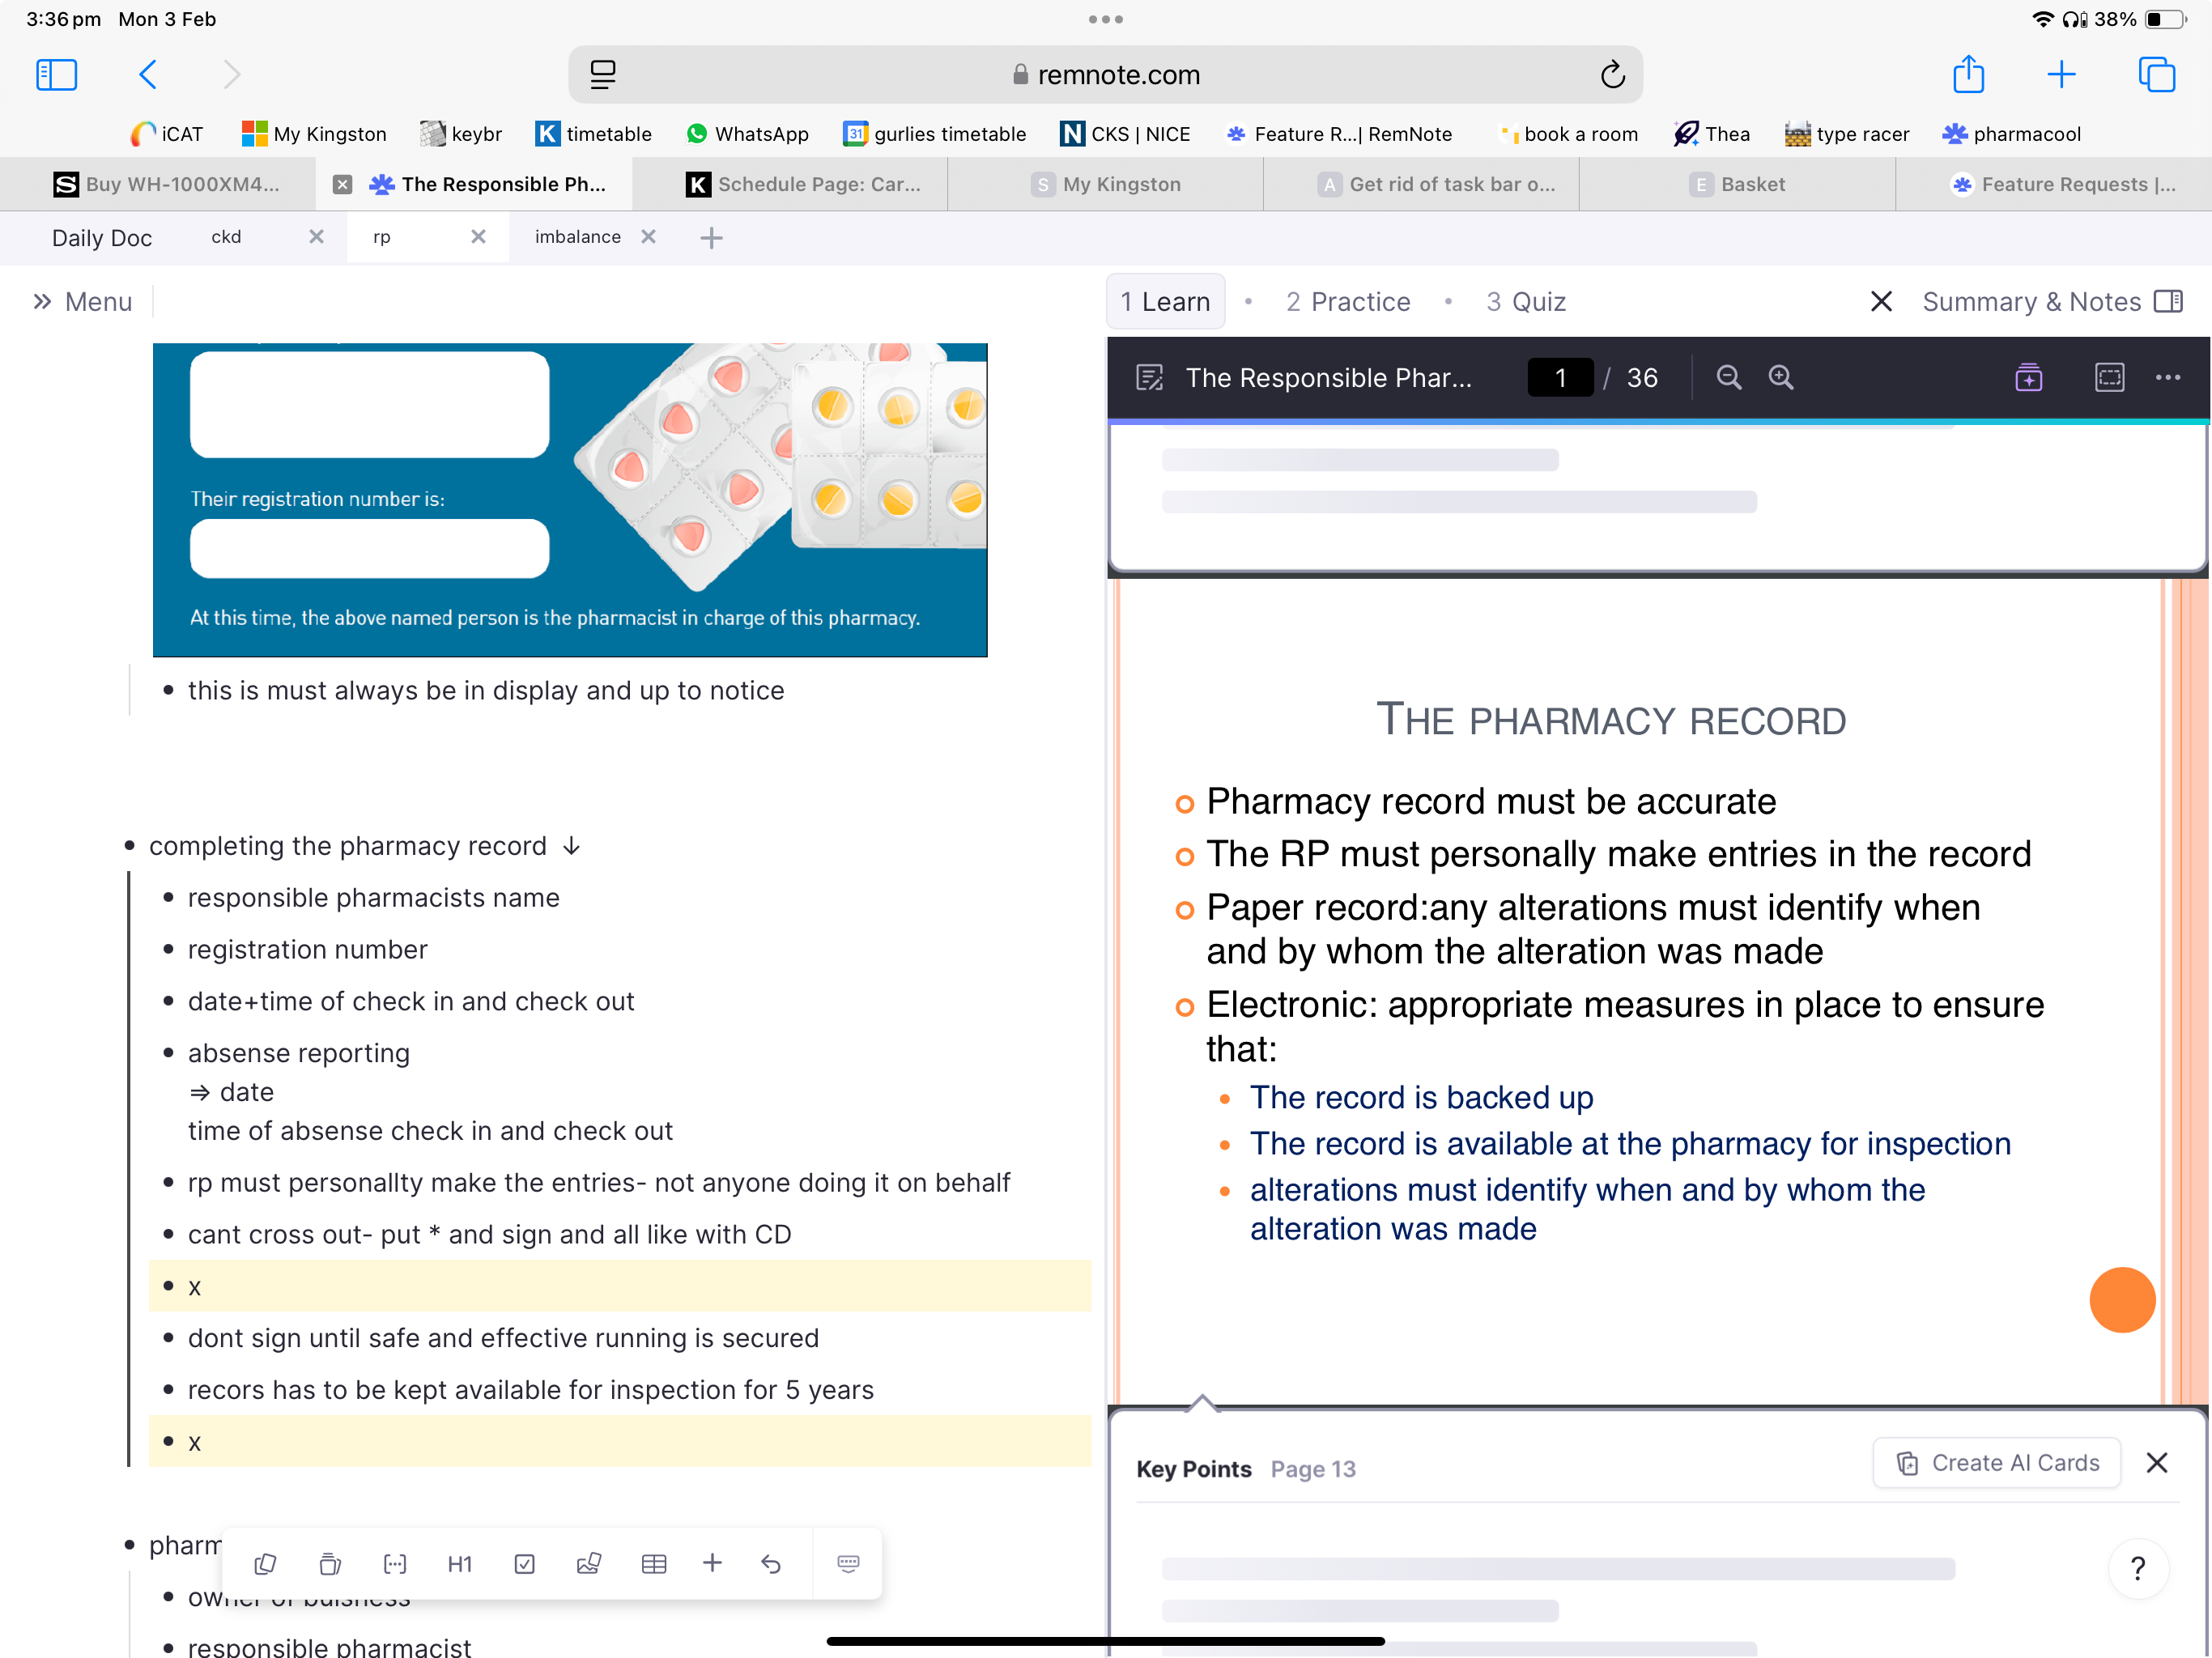Click bullet 'registration number'
This screenshot has width=2212, height=1658.
point(307,949)
